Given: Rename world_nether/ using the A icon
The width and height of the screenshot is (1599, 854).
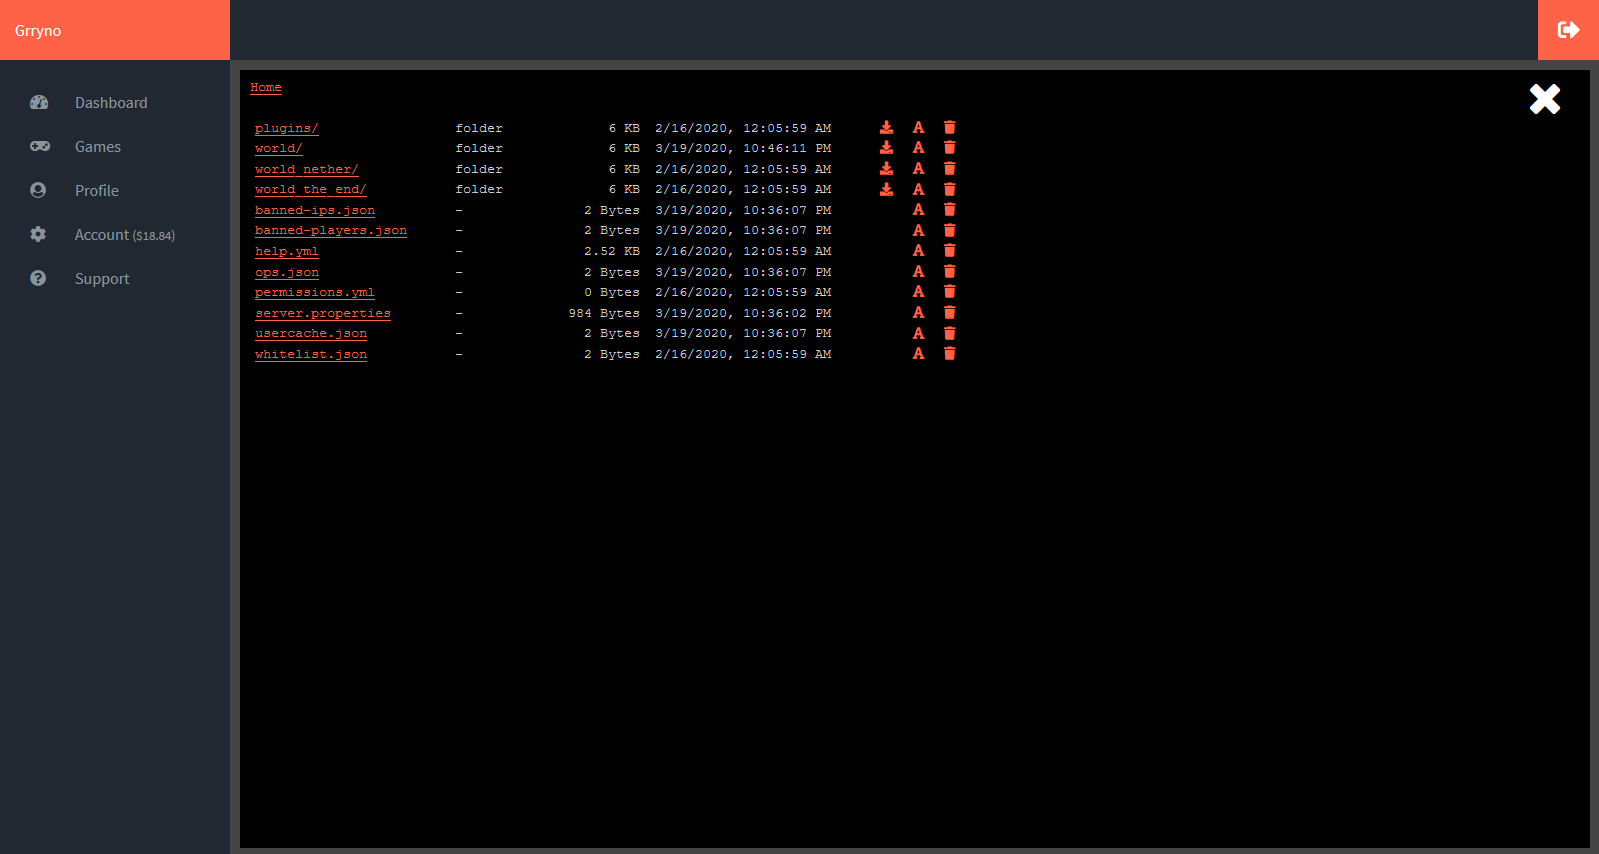Looking at the screenshot, I should [918, 169].
